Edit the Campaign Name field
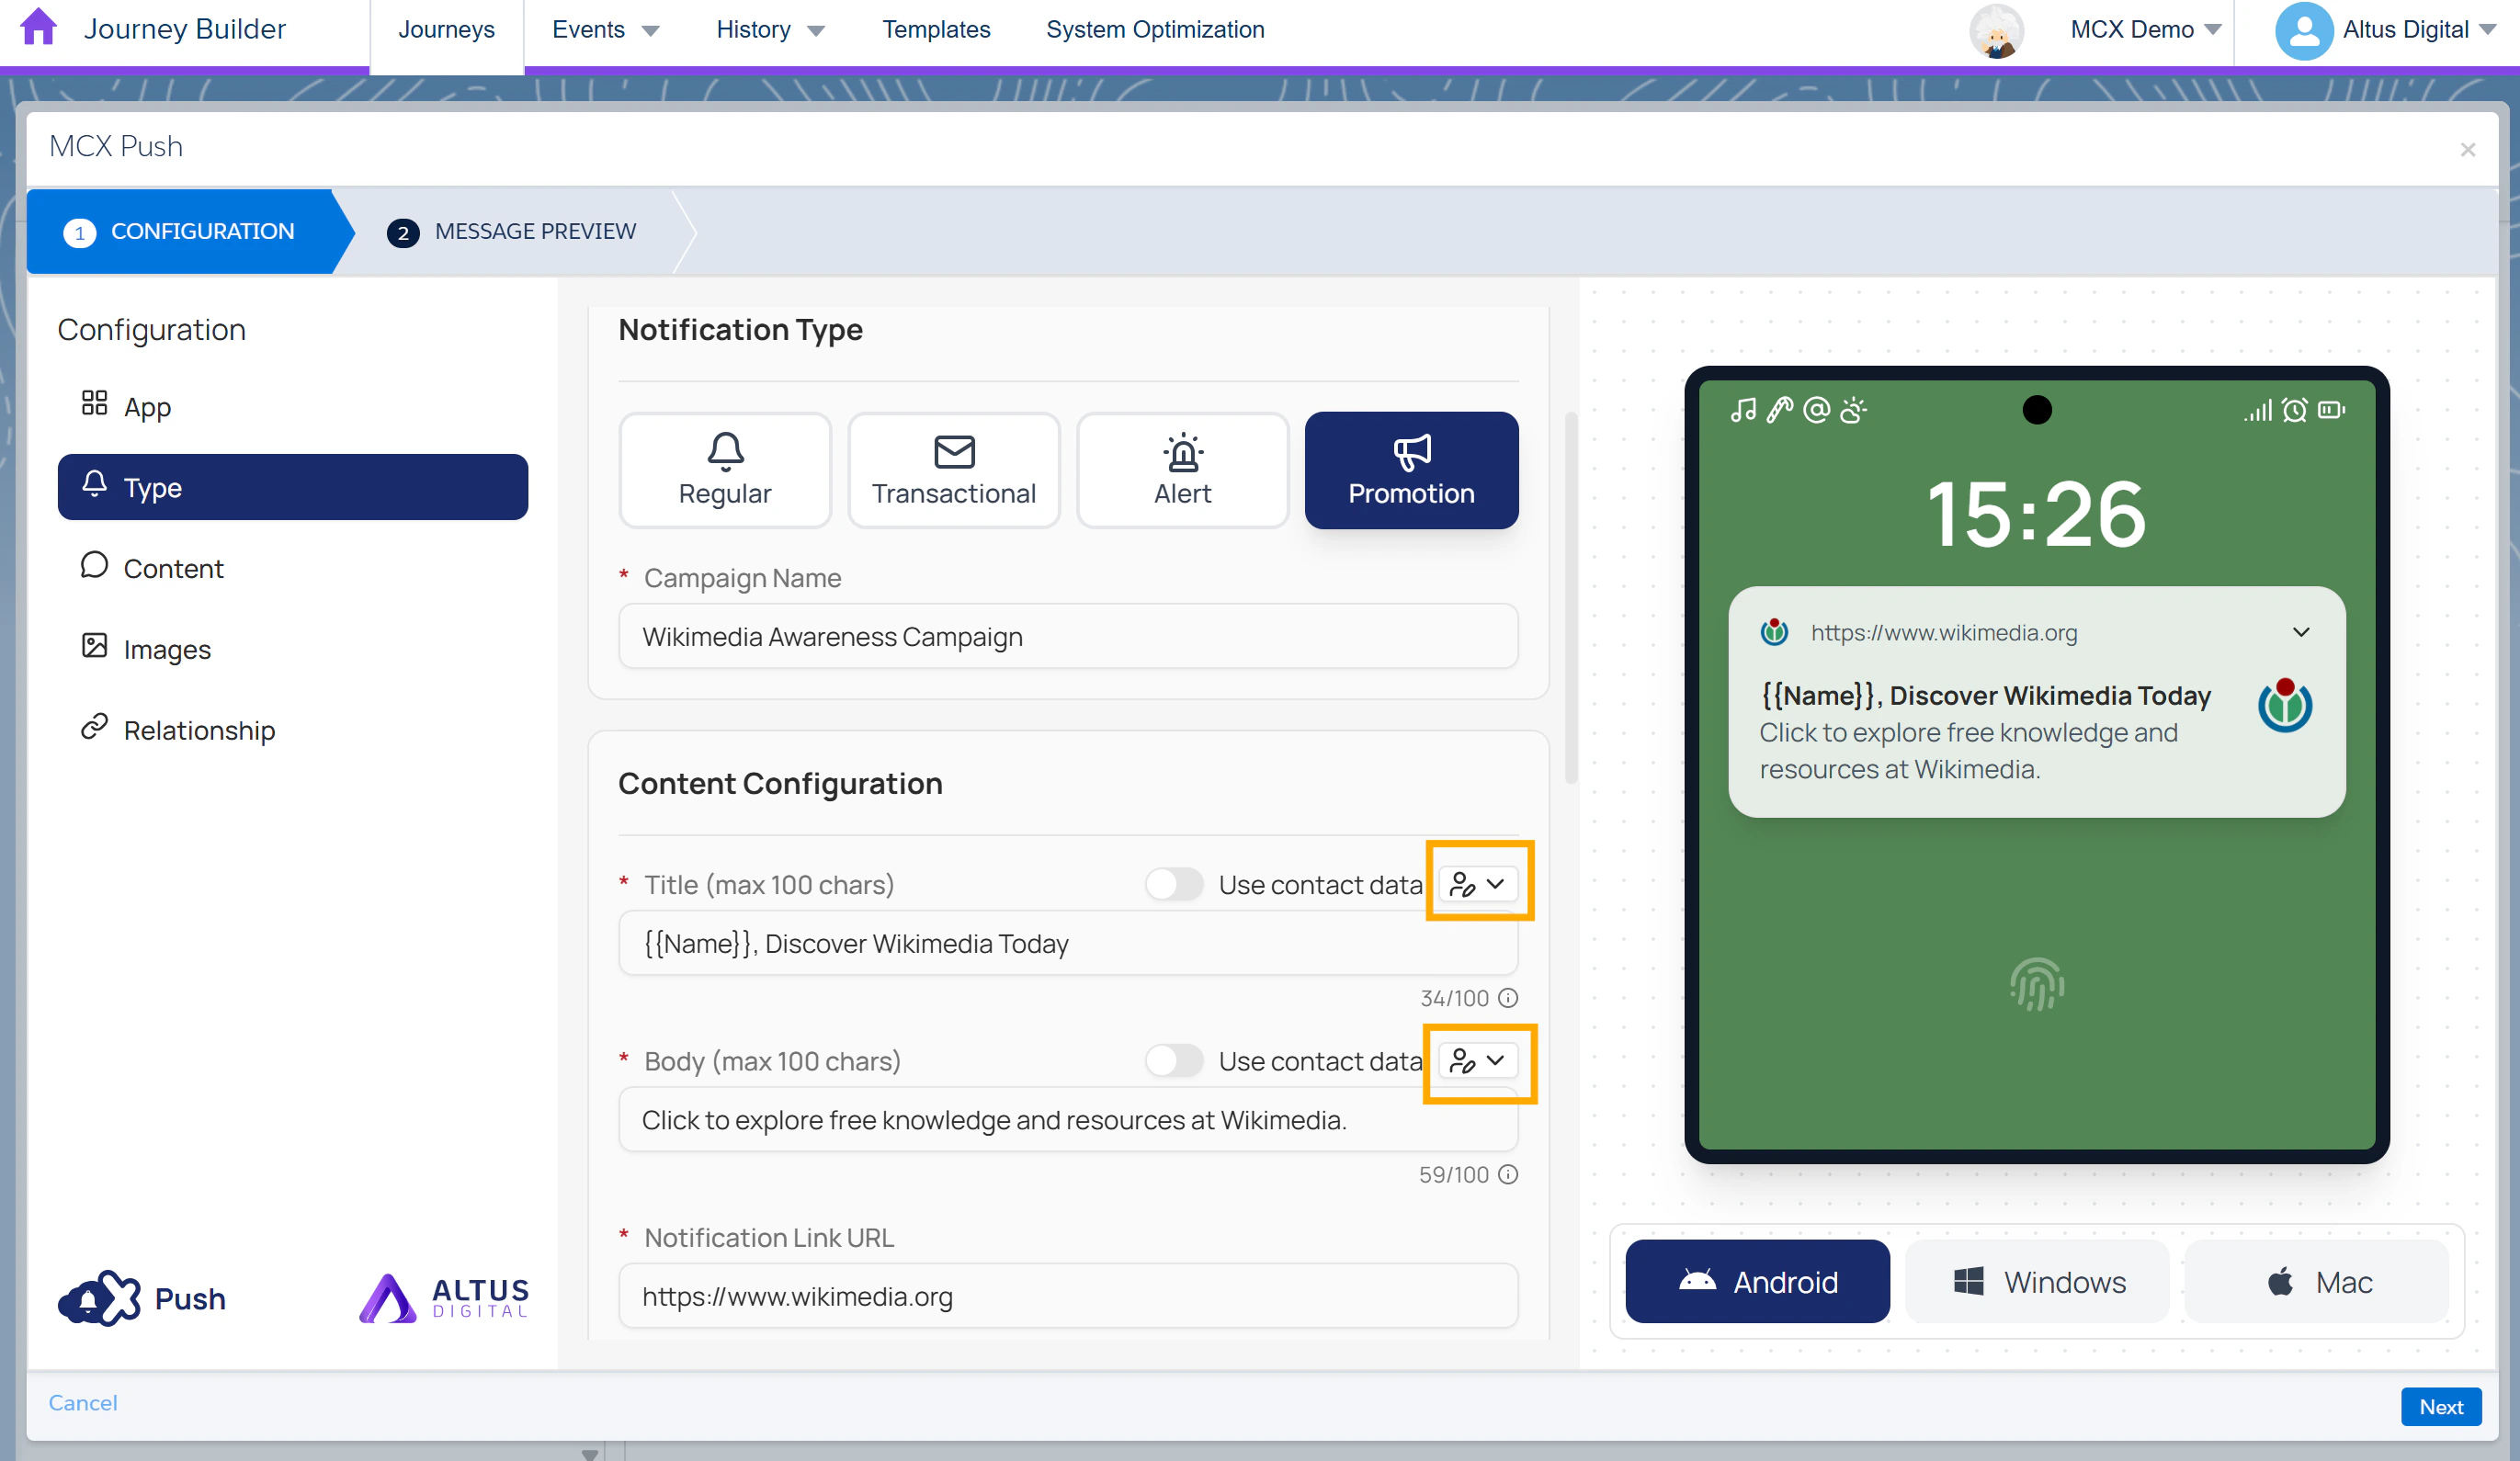 click(x=1067, y=636)
